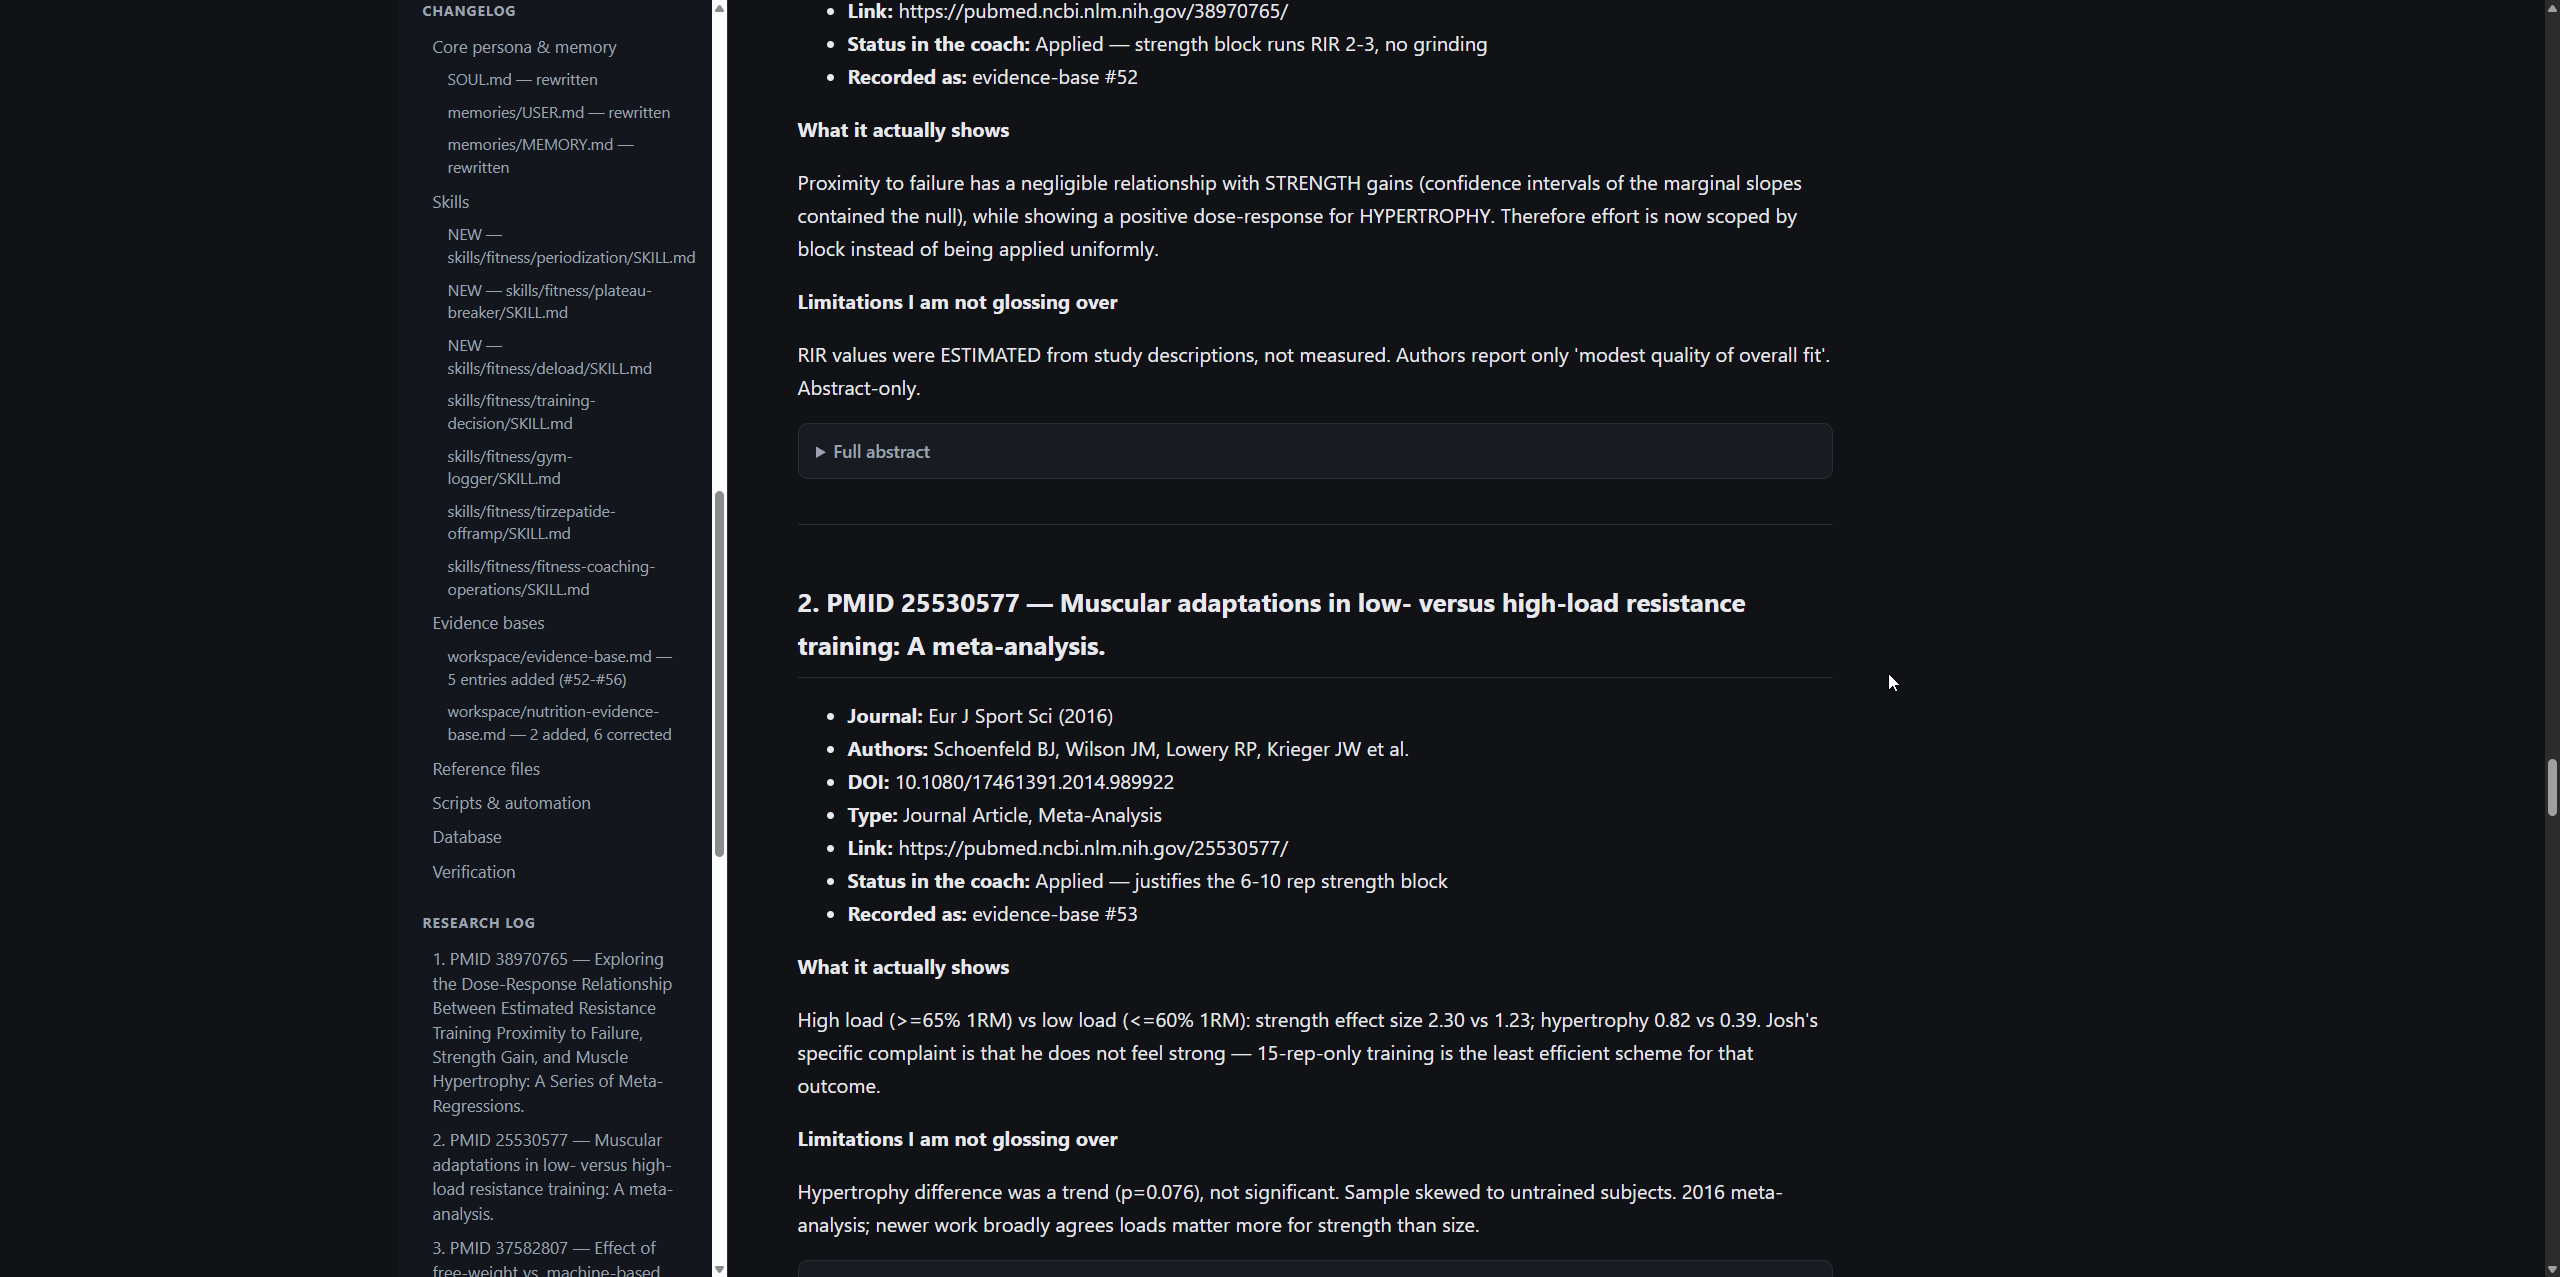Click the sidebar scrollbar thumb
This screenshot has width=2560, height=1277.
tap(719, 674)
